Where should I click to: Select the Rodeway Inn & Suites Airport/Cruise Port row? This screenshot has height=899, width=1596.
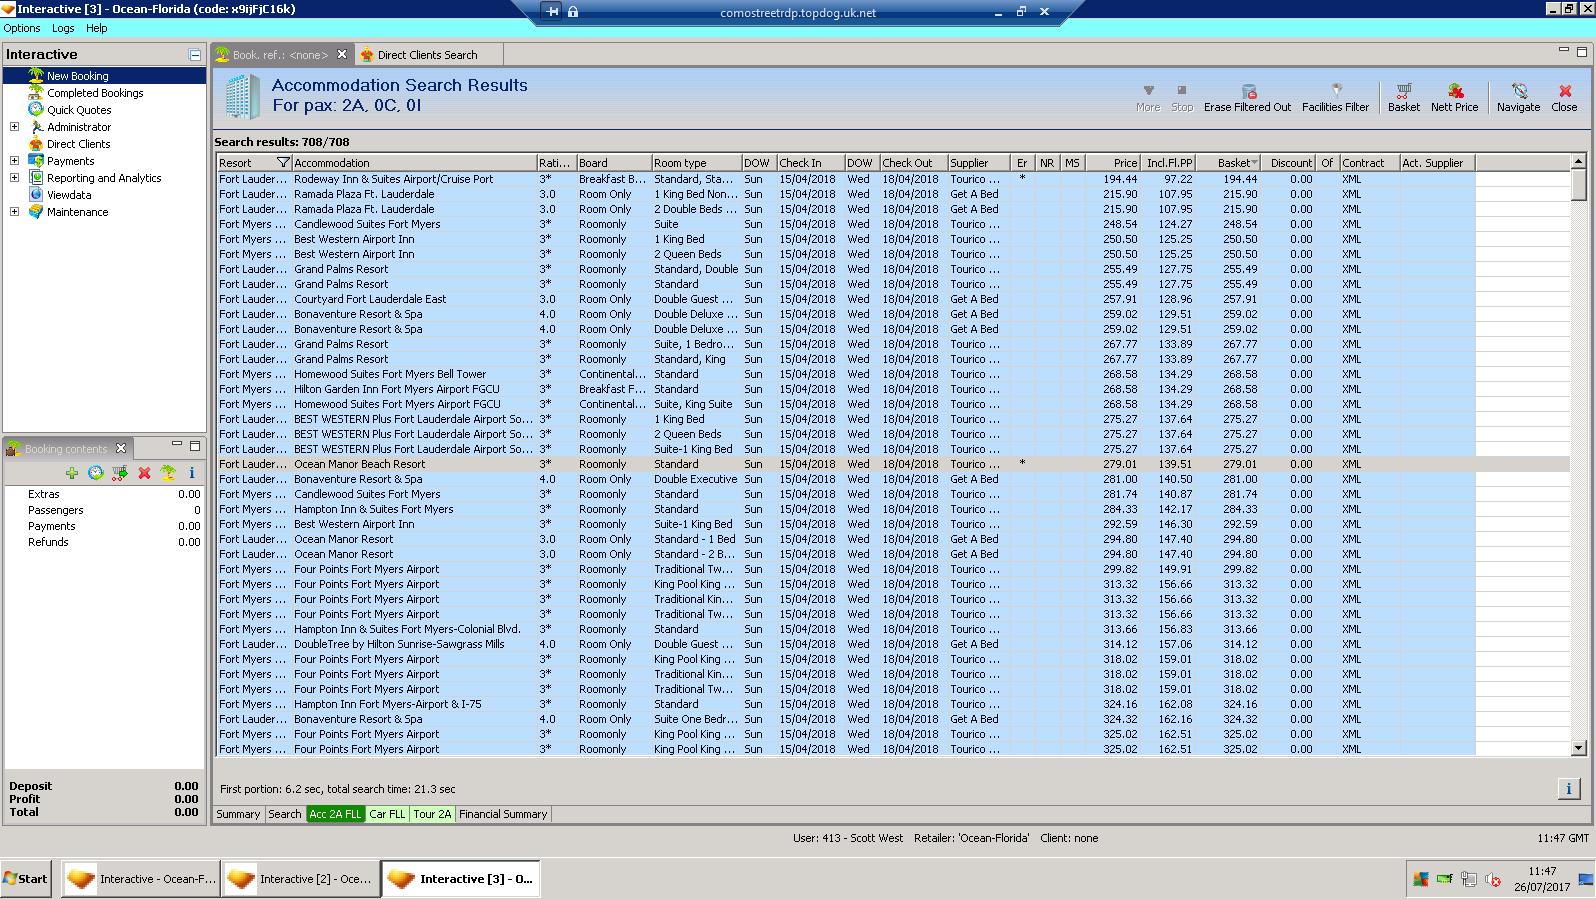844,179
